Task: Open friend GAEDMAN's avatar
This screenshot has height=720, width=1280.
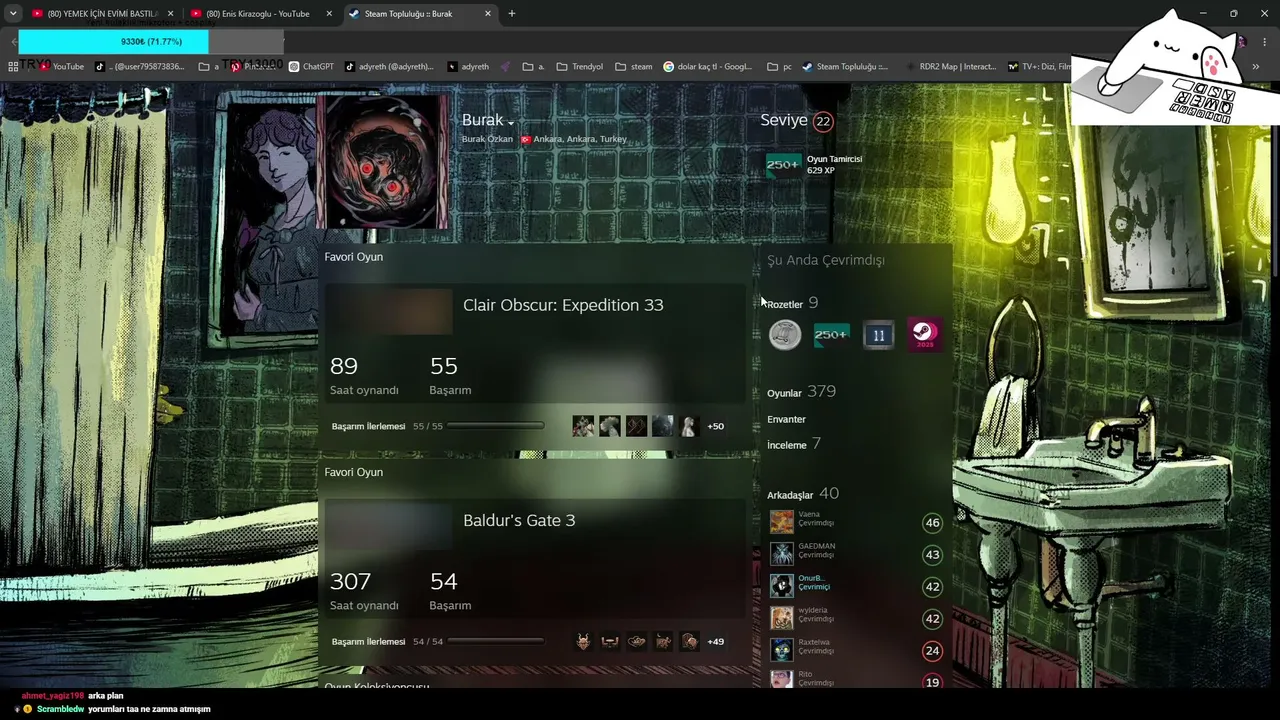Action: (782, 554)
